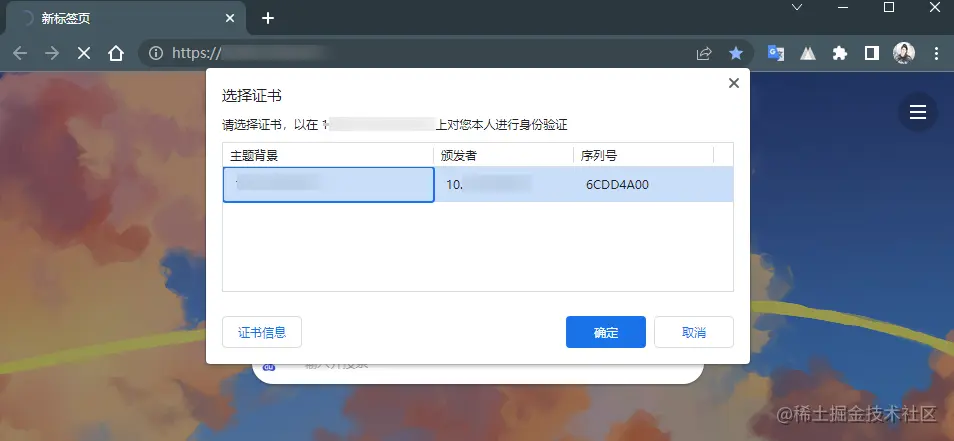Select the 新标签页 tab

[x=126, y=18]
